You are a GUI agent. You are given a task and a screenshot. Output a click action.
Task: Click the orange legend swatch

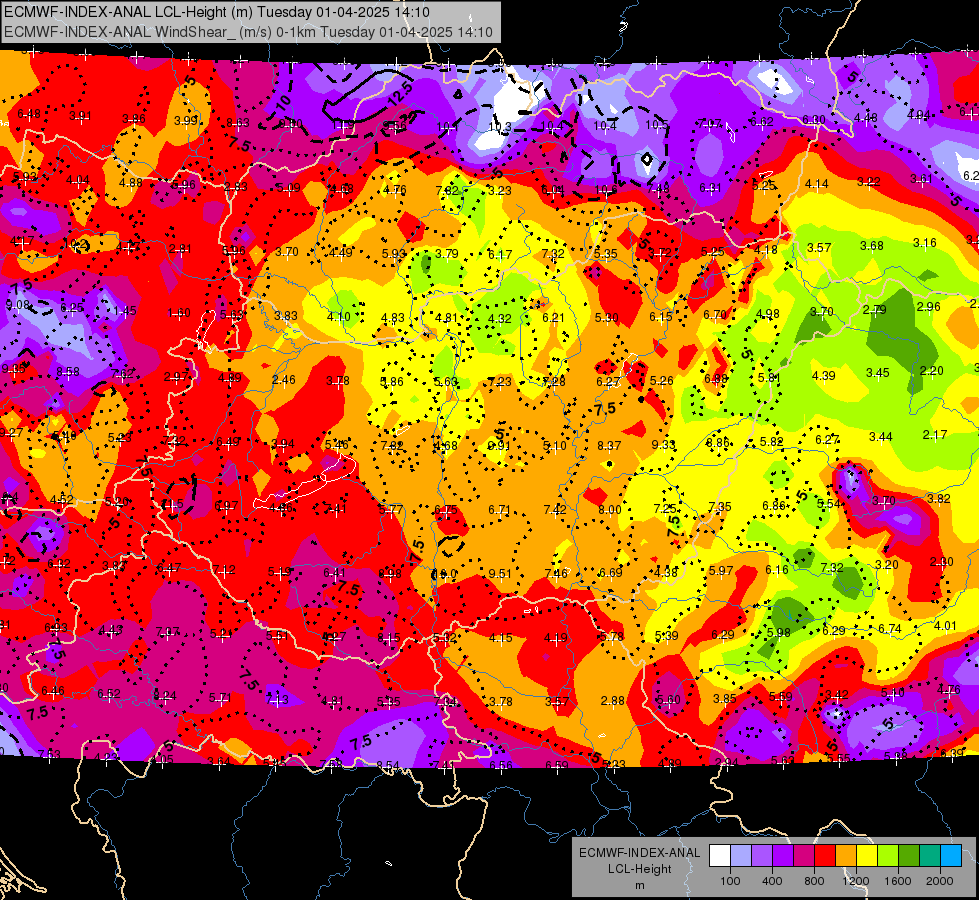tap(845, 856)
